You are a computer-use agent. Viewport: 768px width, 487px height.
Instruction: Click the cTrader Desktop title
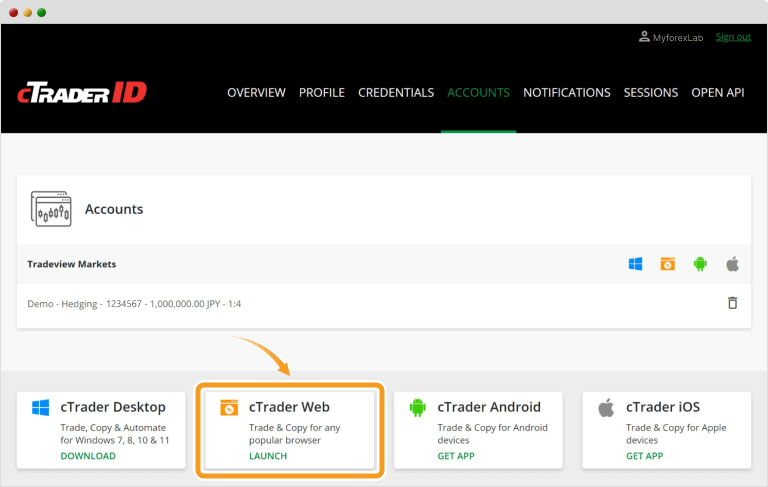(113, 407)
